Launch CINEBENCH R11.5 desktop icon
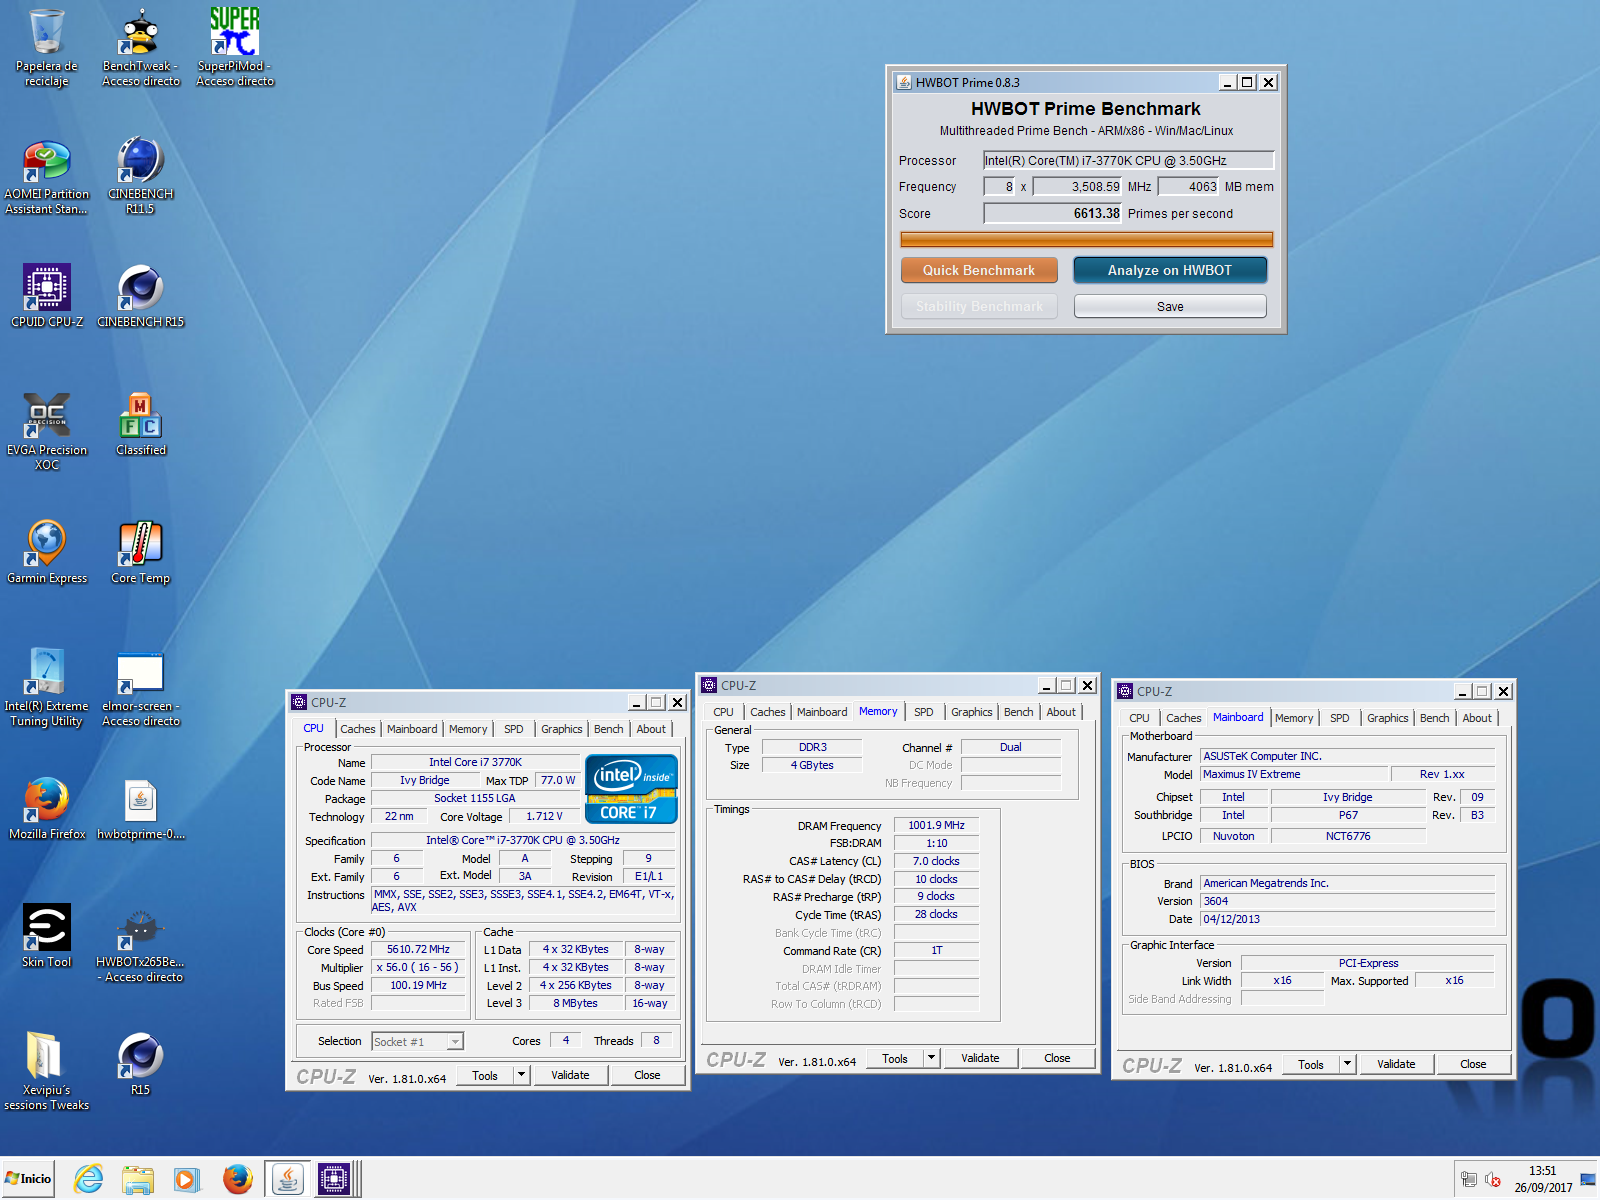 coord(140,177)
